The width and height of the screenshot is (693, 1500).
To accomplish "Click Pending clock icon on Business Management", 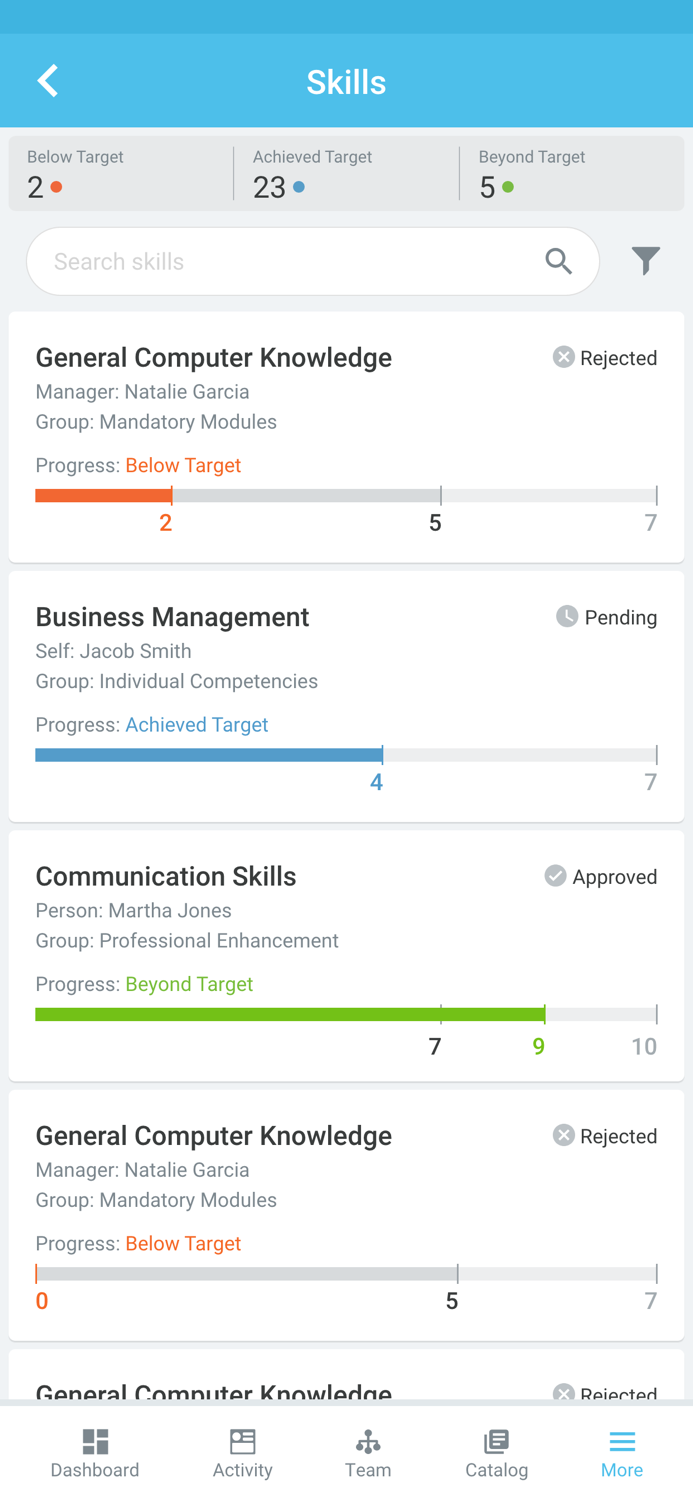I will pyautogui.click(x=567, y=617).
